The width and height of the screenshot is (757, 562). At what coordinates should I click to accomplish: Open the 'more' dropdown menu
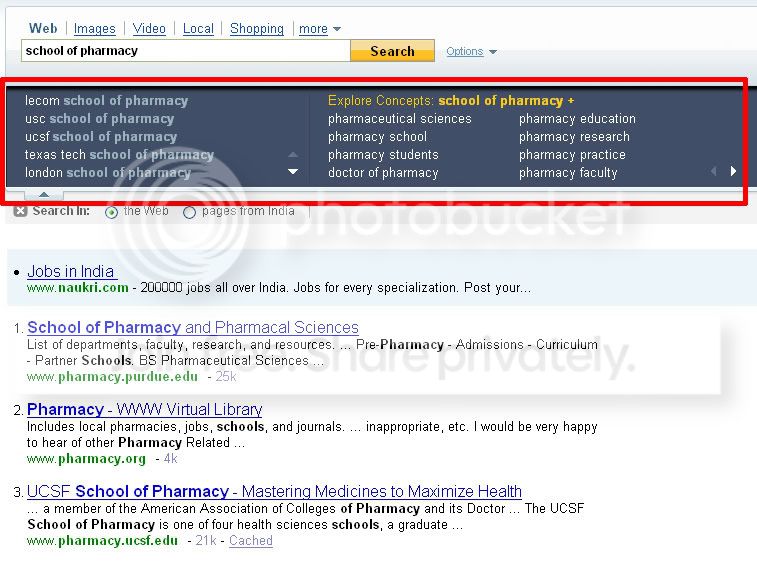320,29
